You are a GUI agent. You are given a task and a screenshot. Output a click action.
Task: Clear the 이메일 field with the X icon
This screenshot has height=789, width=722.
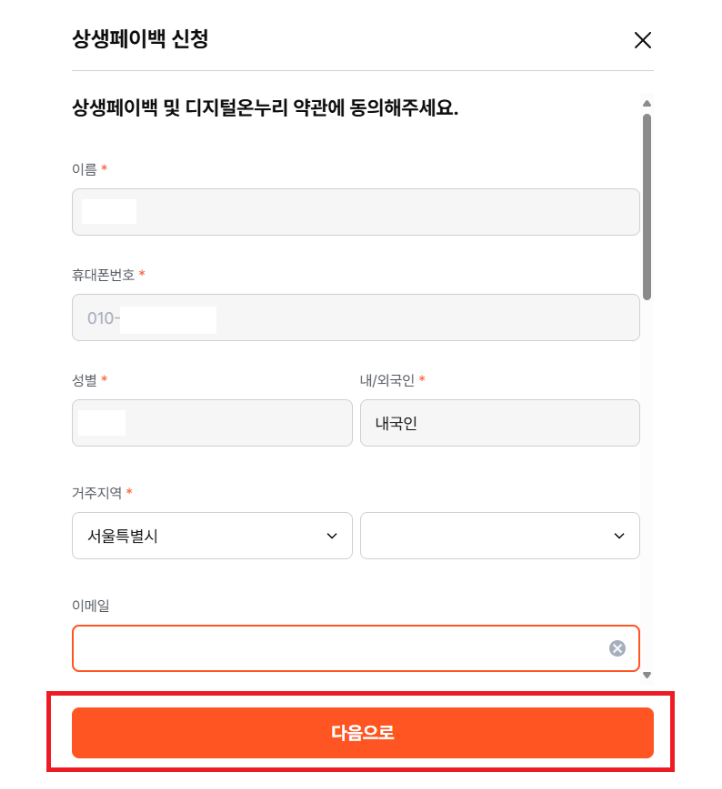coord(617,648)
